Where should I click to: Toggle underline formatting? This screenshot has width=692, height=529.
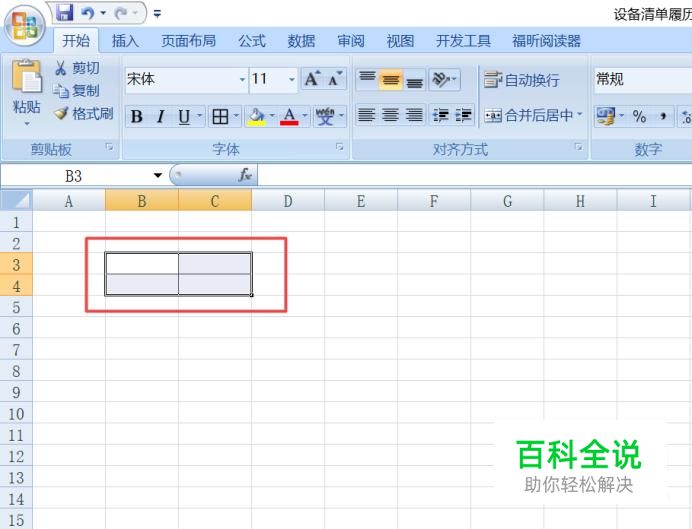point(184,116)
